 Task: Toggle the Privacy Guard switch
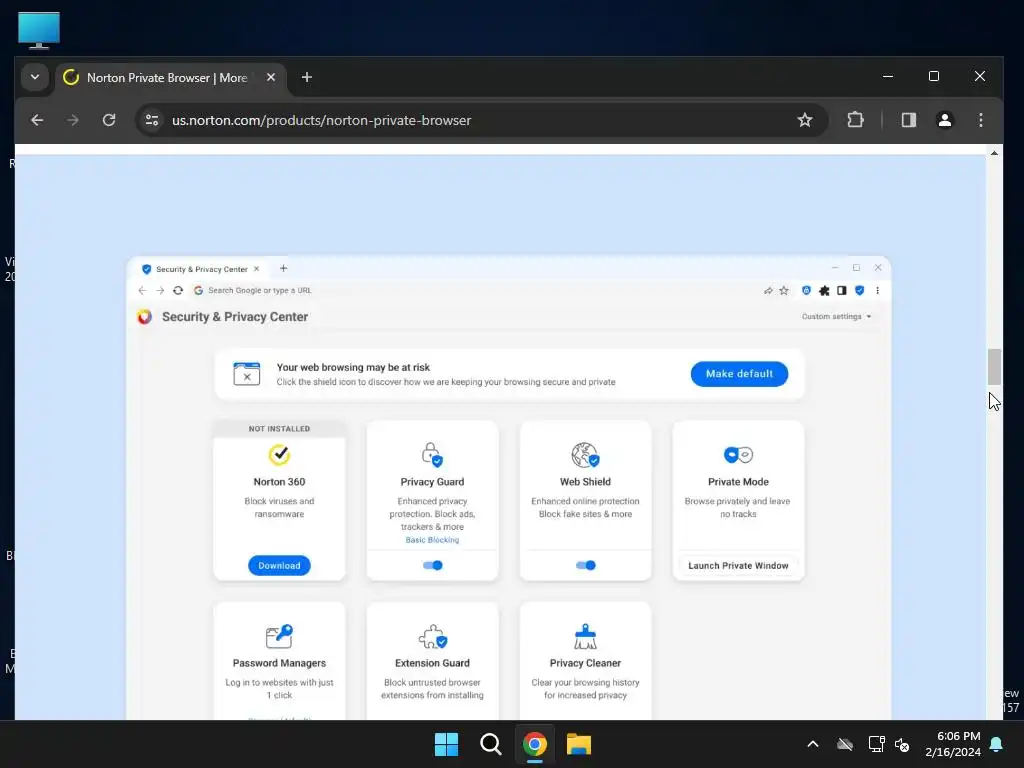point(432,566)
